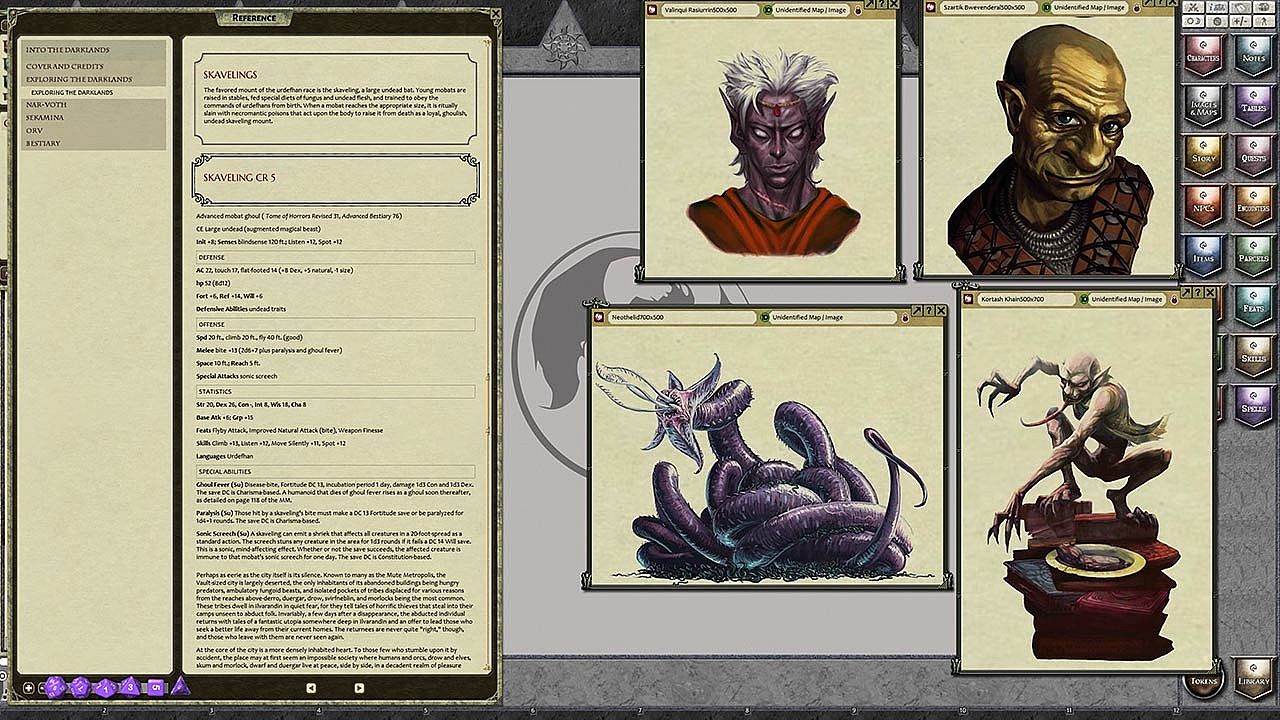Image resolution: width=1280 pixels, height=720 pixels.
Task: Open the Tokens box
Action: click(1203, 680)
